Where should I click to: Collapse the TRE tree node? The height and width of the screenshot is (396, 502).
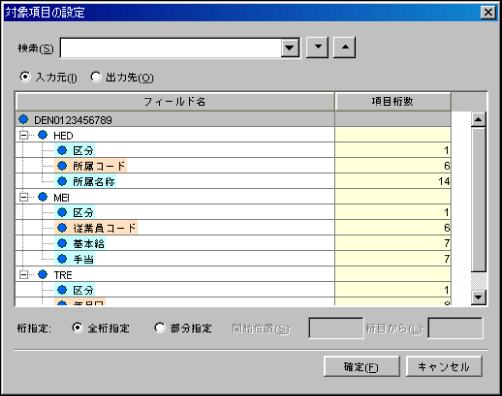pos(24,275)
